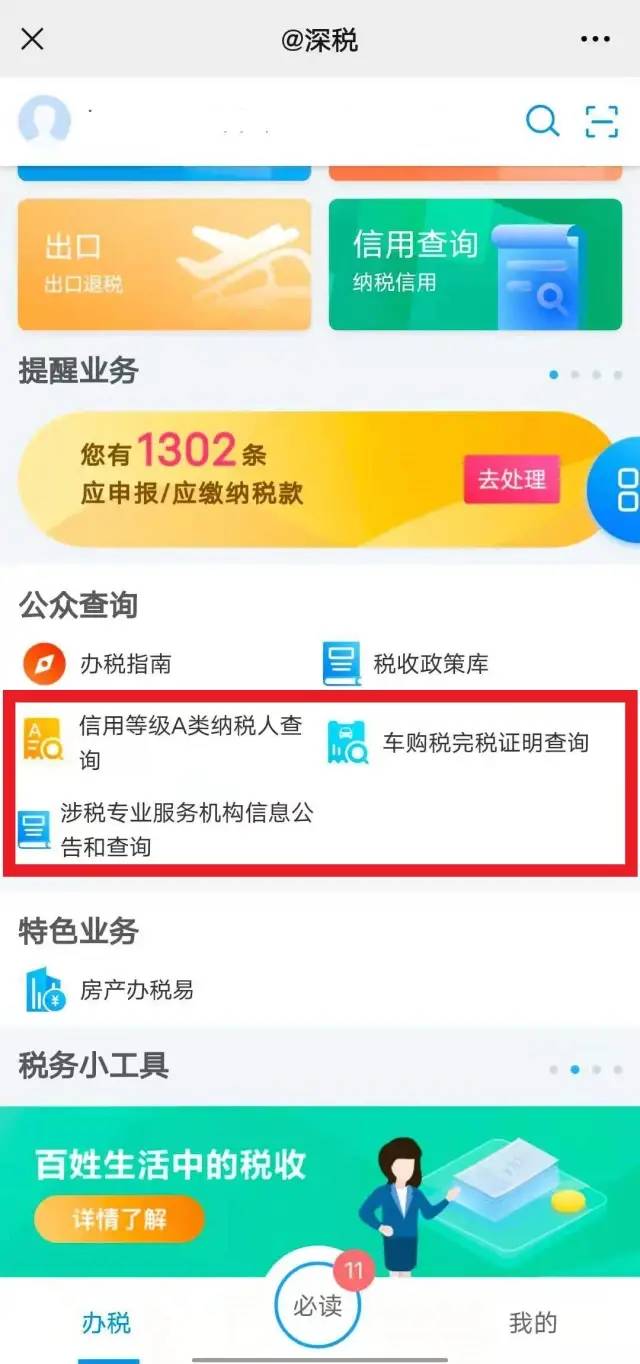Open the 信用查询 纳税信用 card

tap(475, 264)
